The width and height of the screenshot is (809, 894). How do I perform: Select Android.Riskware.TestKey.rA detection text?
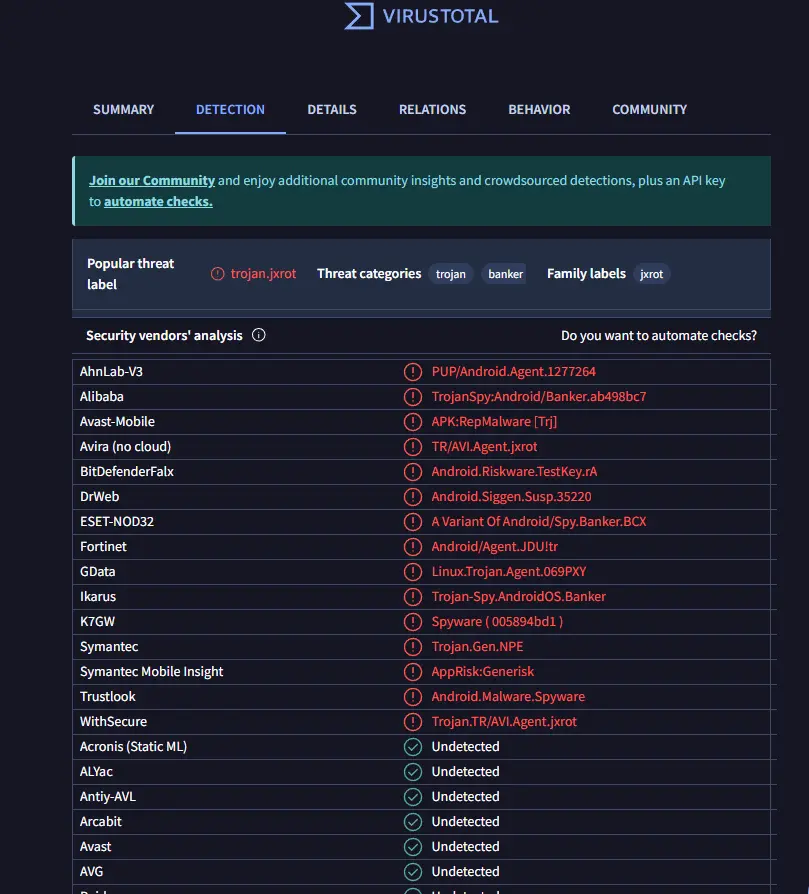514,472
